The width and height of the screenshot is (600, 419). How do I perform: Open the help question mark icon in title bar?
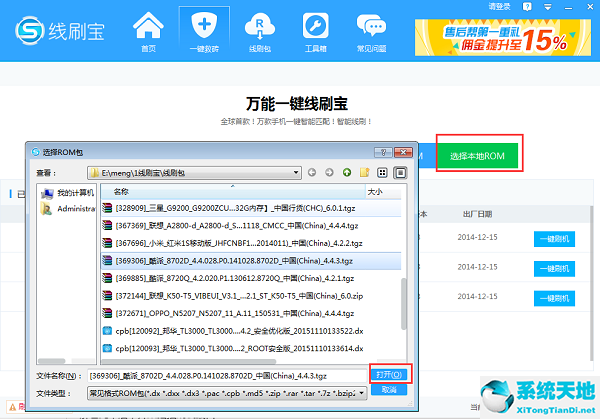(x=527, y=7)
